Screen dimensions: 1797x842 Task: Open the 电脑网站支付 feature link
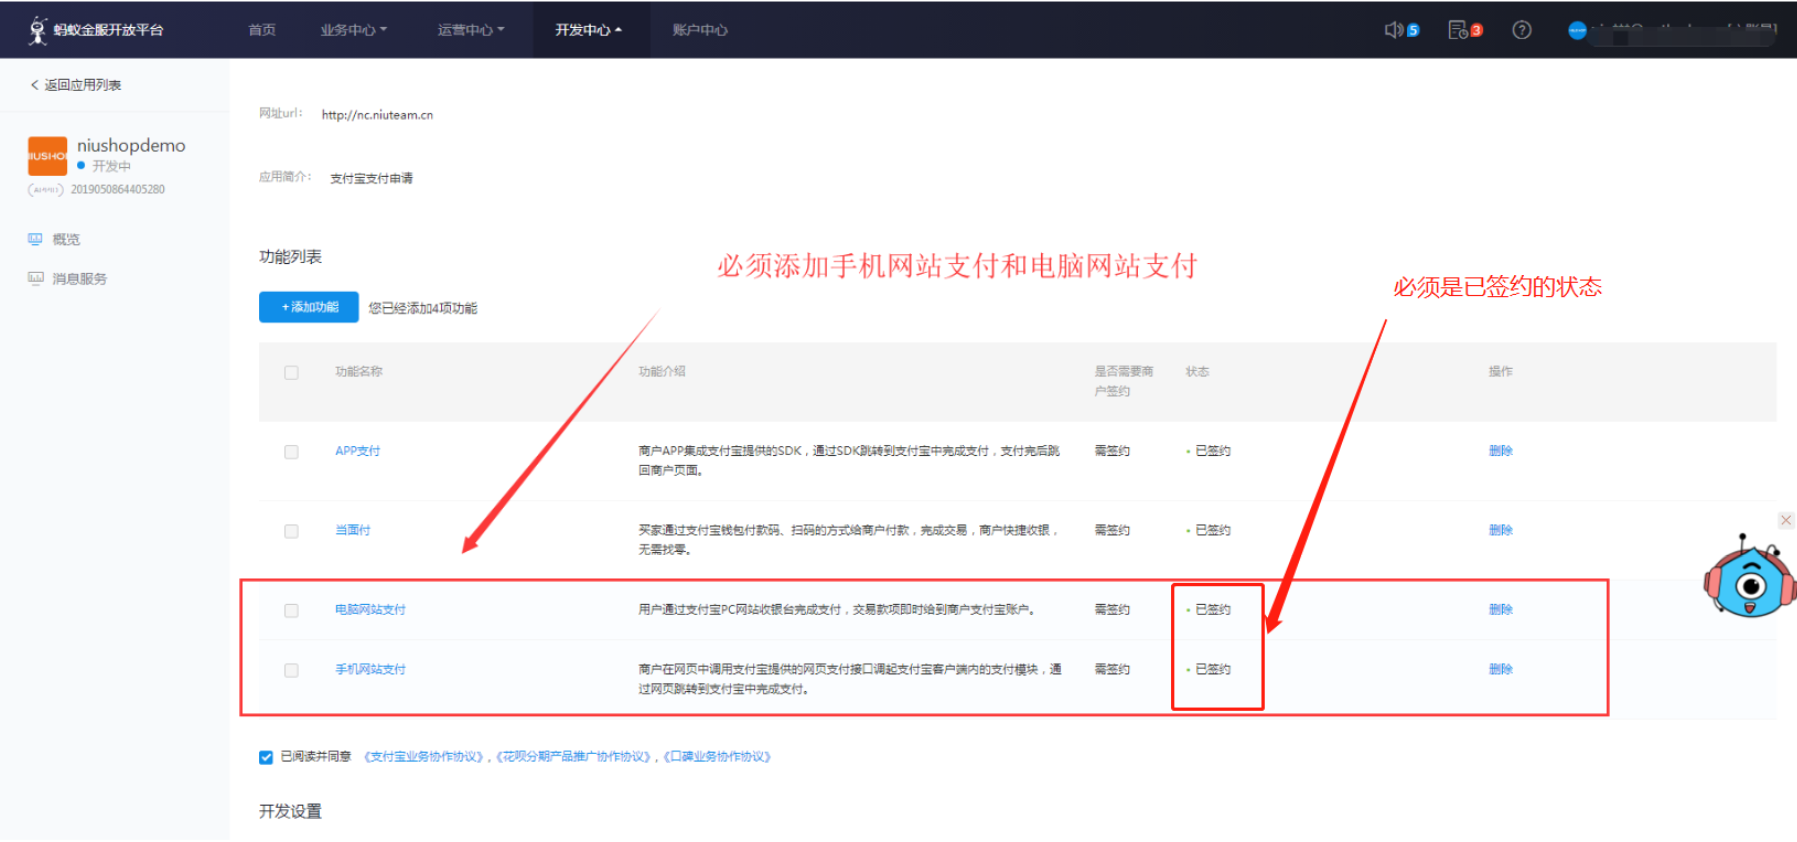[x=370, y=609]
